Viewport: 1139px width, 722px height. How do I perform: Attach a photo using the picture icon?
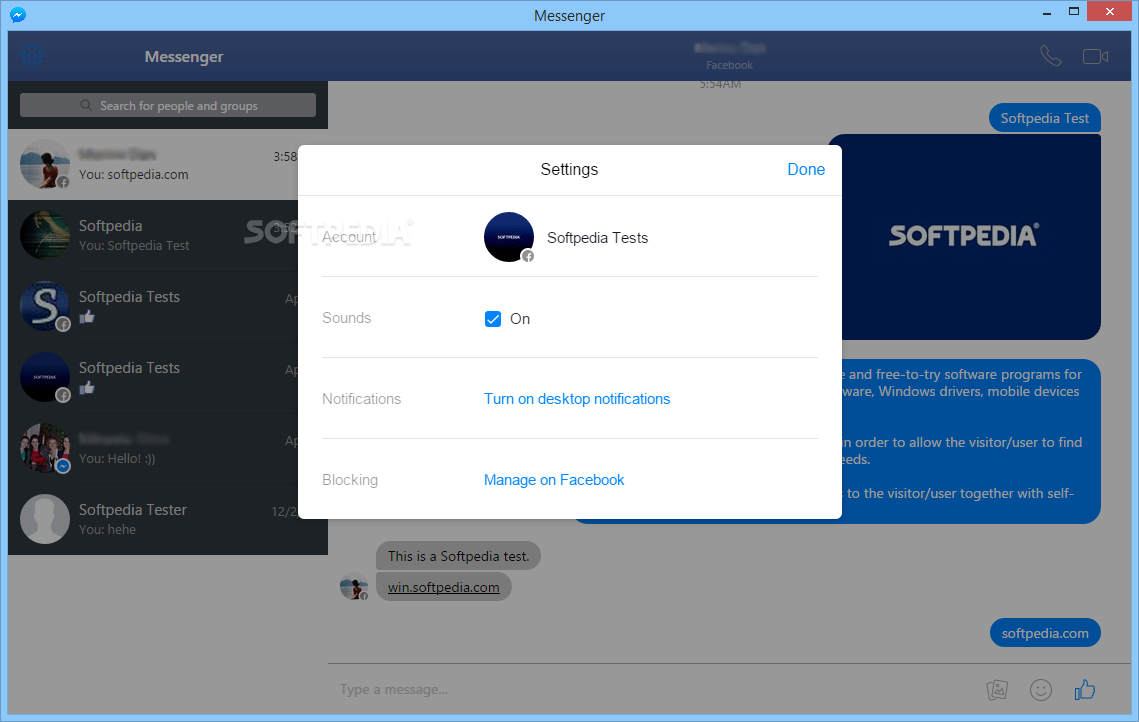tap(997, 689)
